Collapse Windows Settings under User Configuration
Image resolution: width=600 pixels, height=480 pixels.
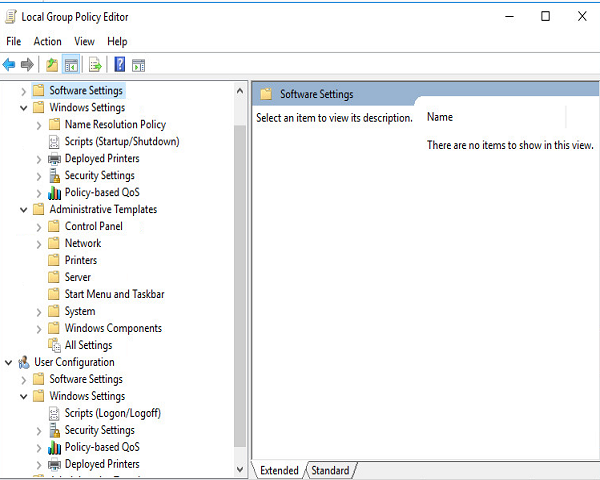coord(24,397)
